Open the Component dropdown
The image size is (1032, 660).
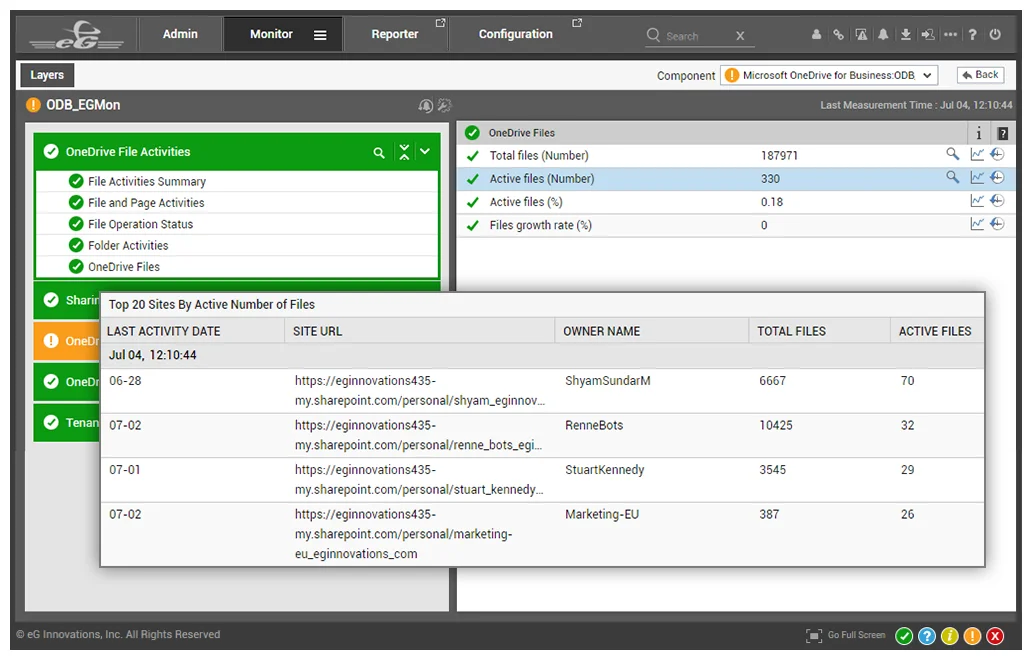829,76
